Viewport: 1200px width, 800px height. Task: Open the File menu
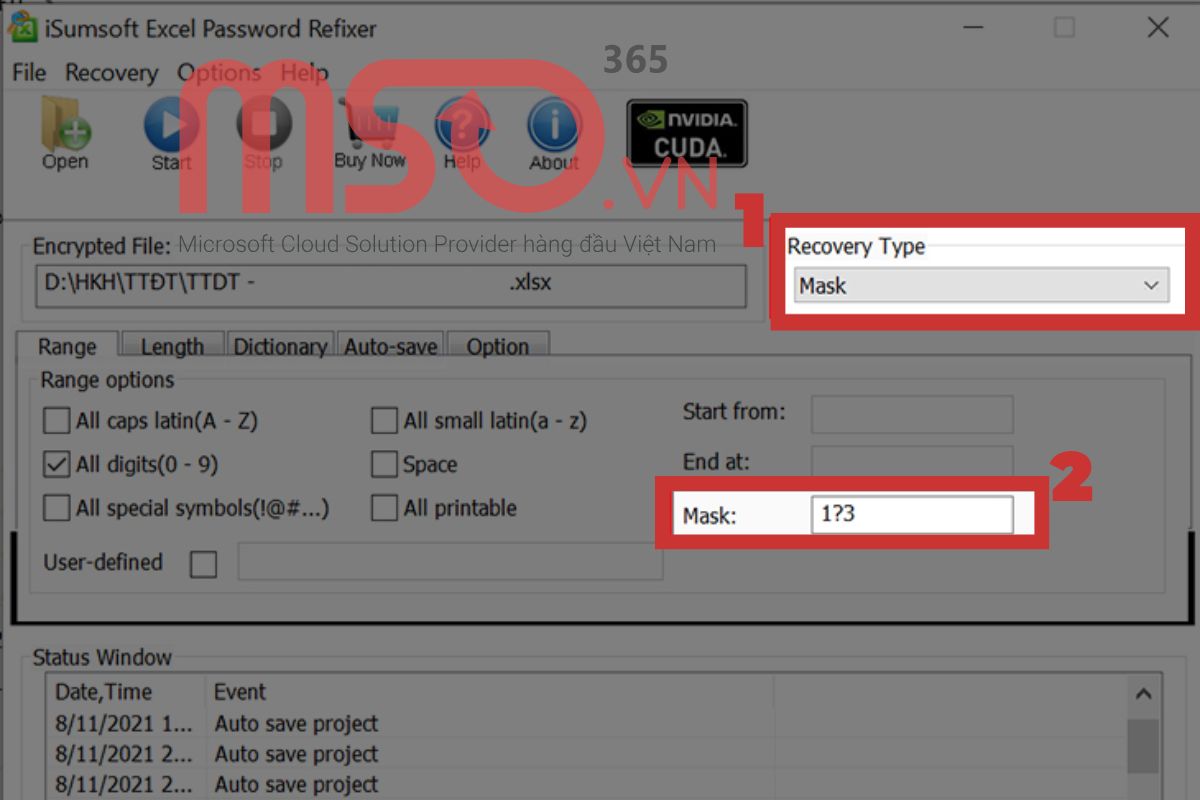29,73
